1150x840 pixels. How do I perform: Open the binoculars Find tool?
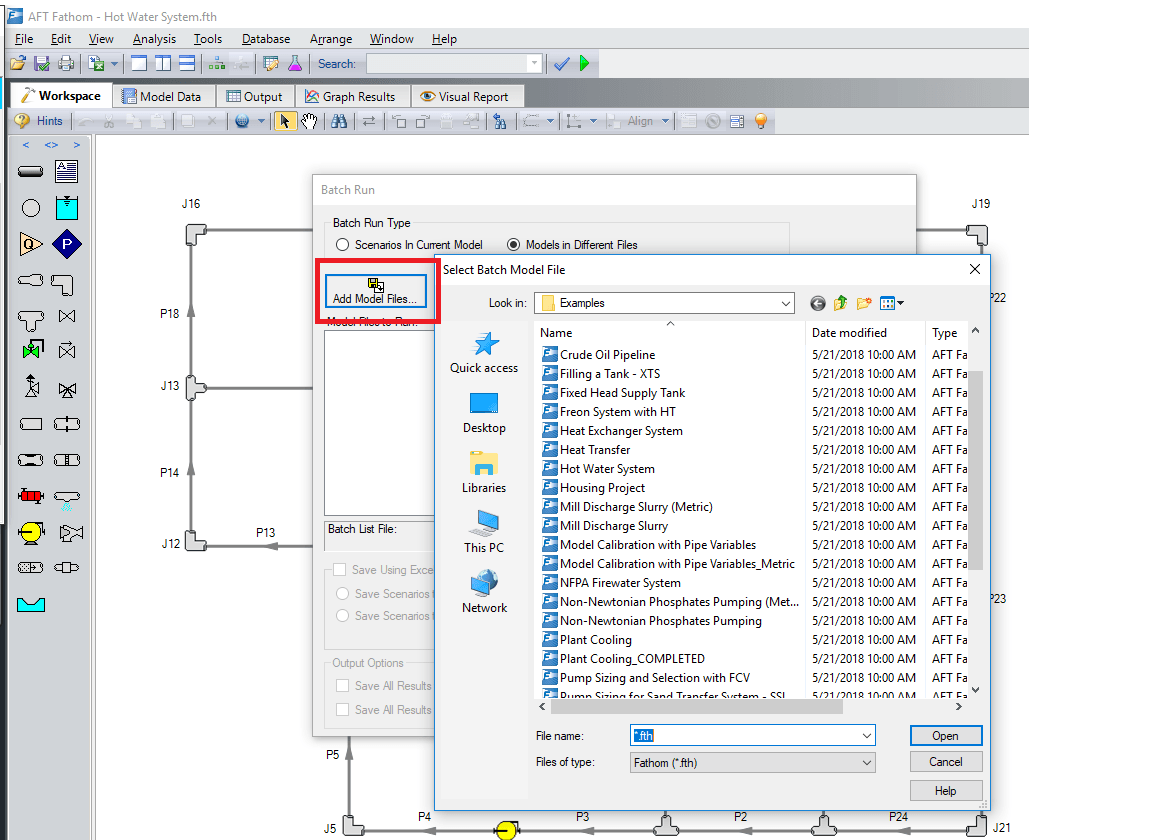(339, 121)
